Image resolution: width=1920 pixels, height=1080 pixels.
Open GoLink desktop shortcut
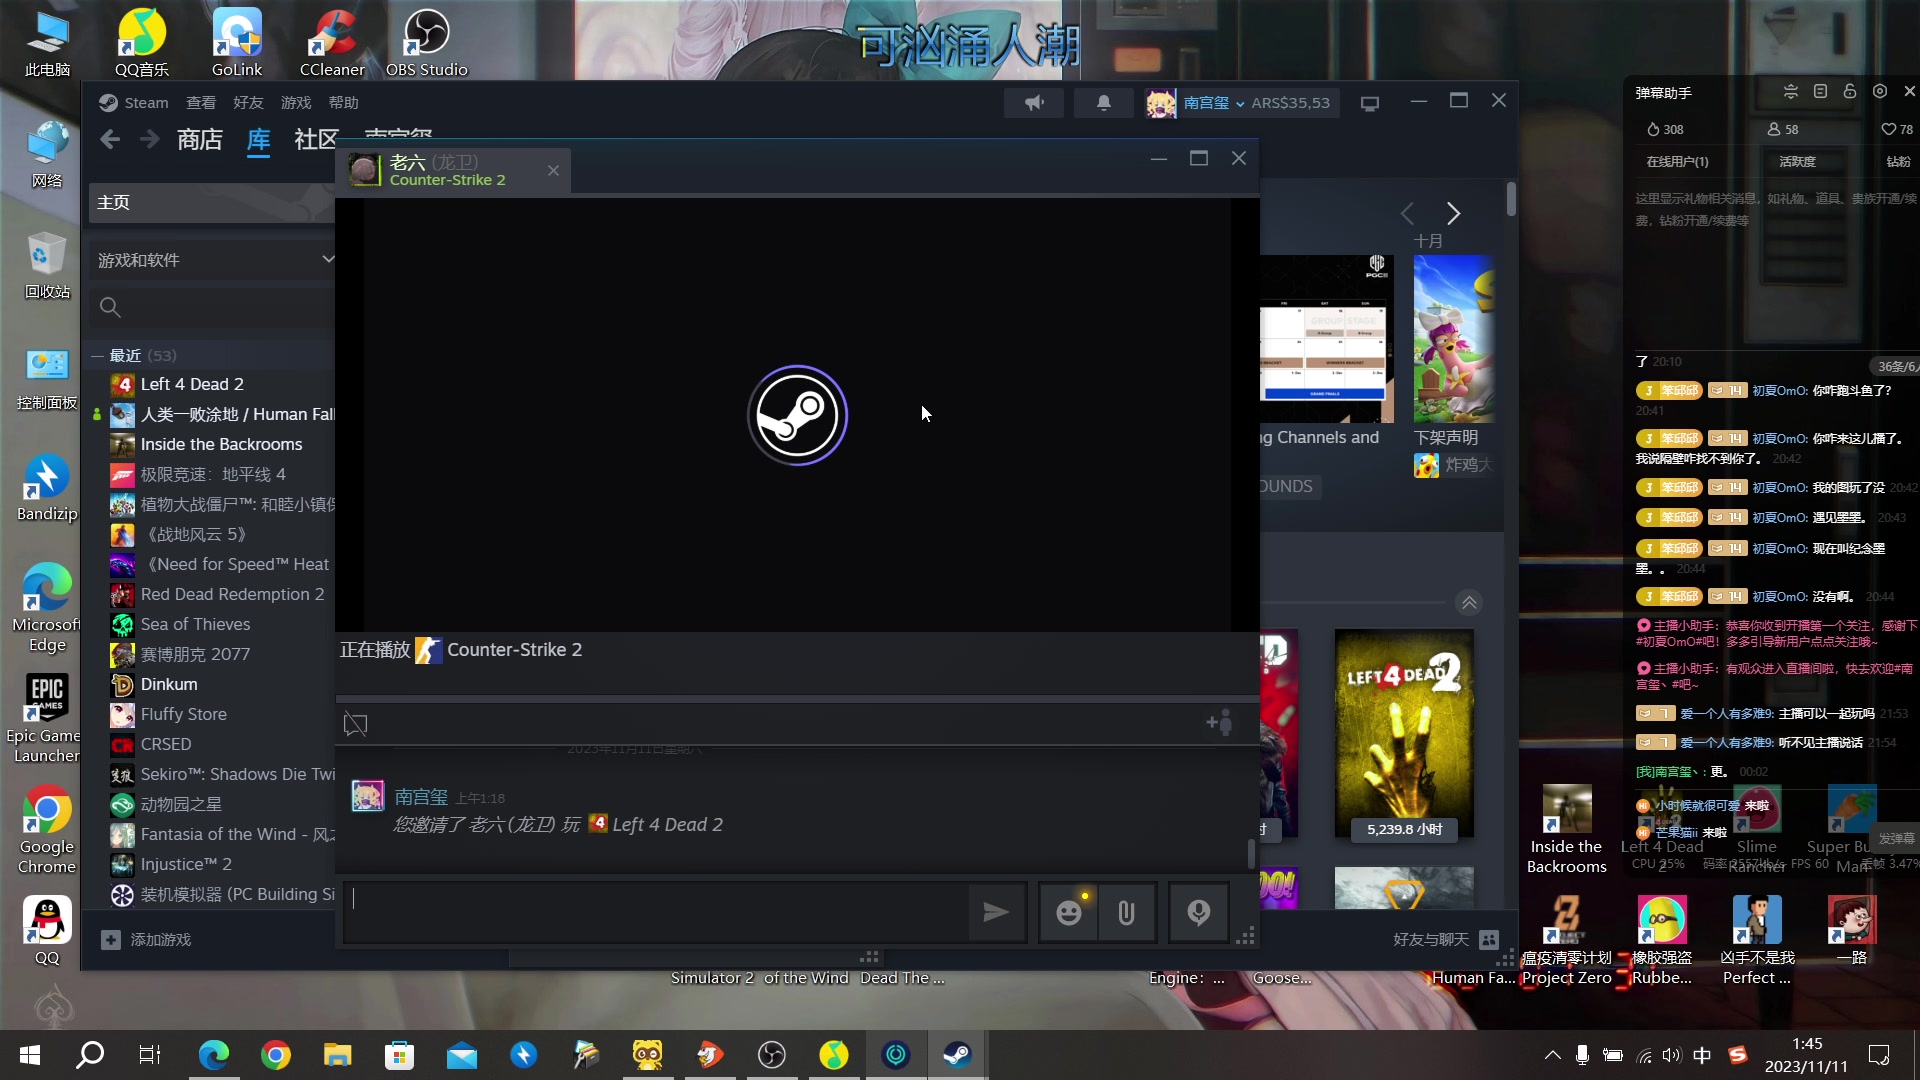[237, 42]
